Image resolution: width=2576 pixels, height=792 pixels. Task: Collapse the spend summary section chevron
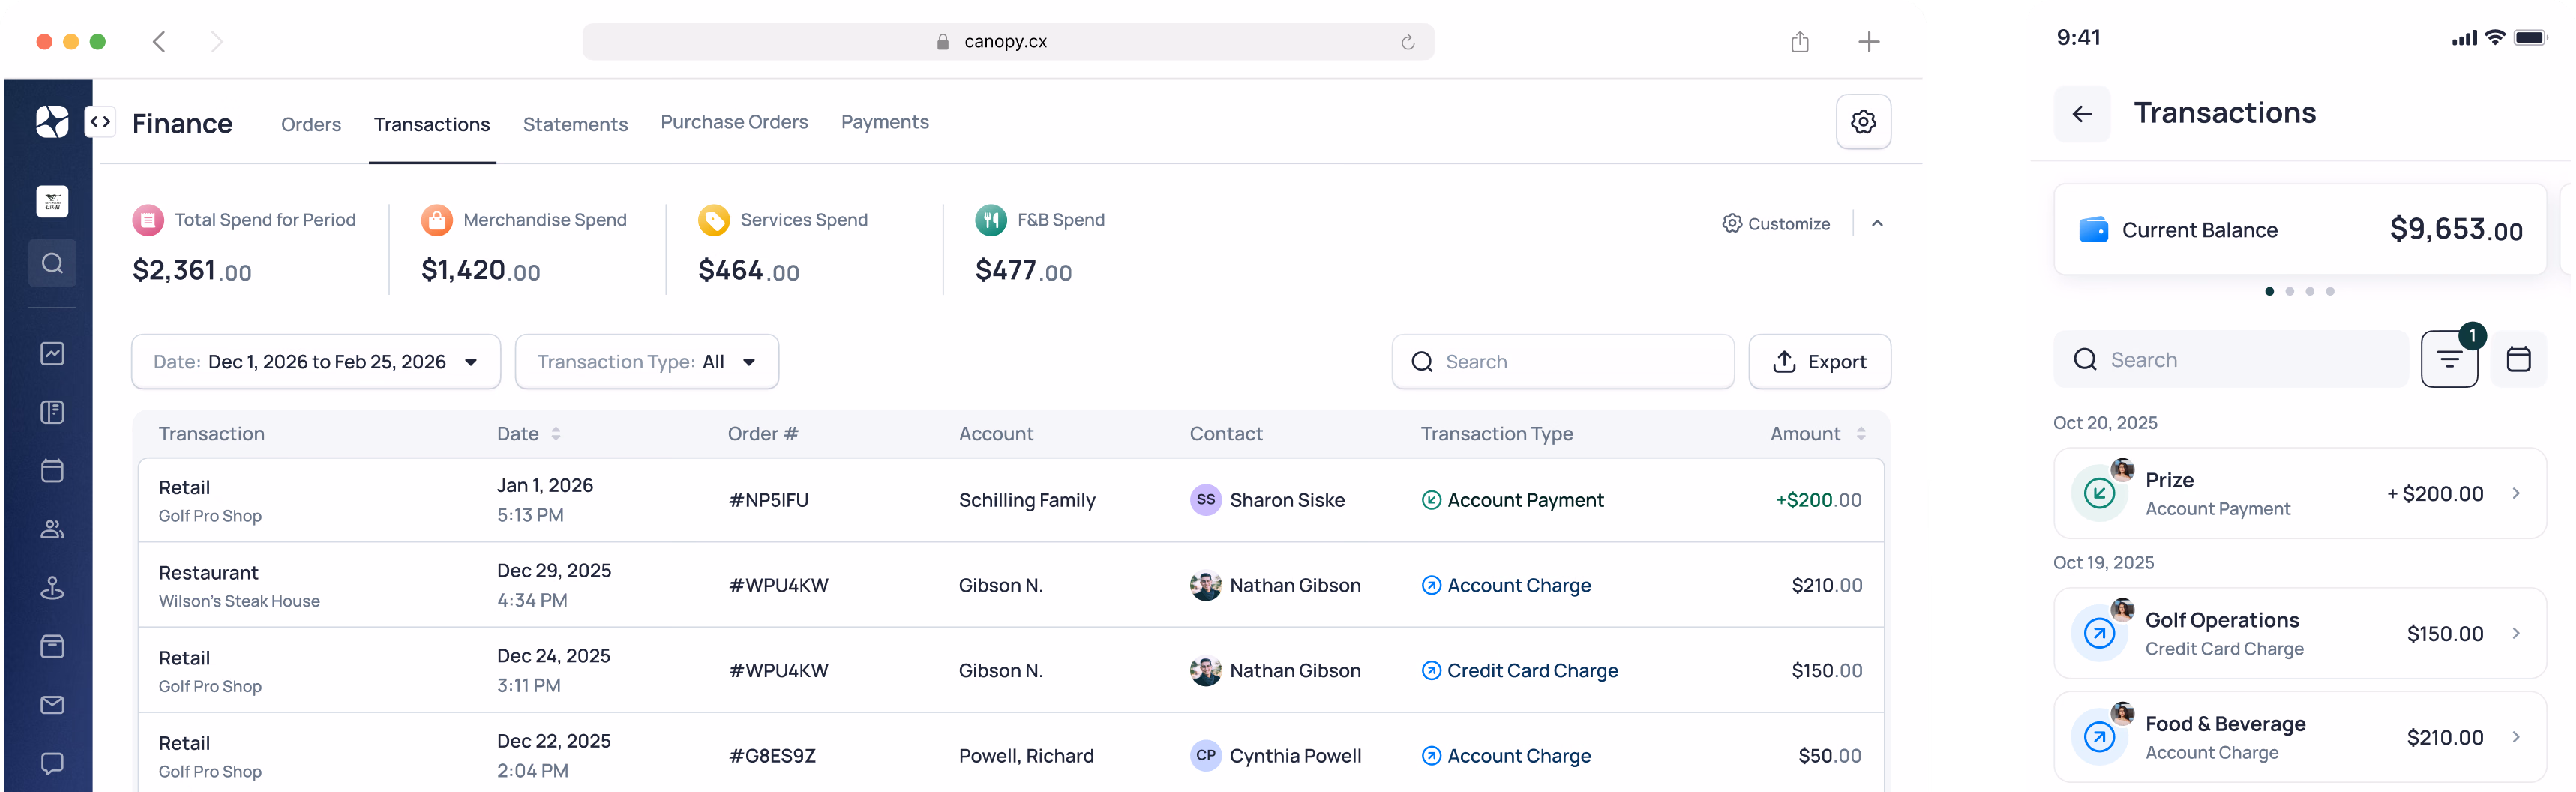[x=1877, y=224]
